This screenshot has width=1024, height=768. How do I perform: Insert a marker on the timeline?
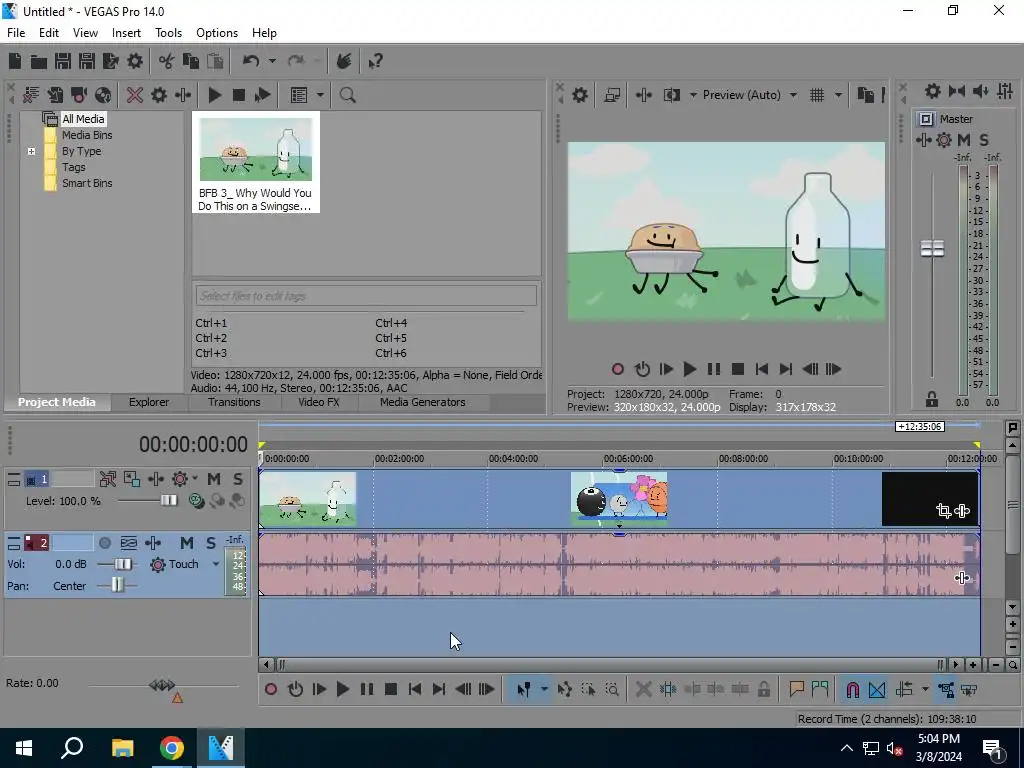pos(796,690)
